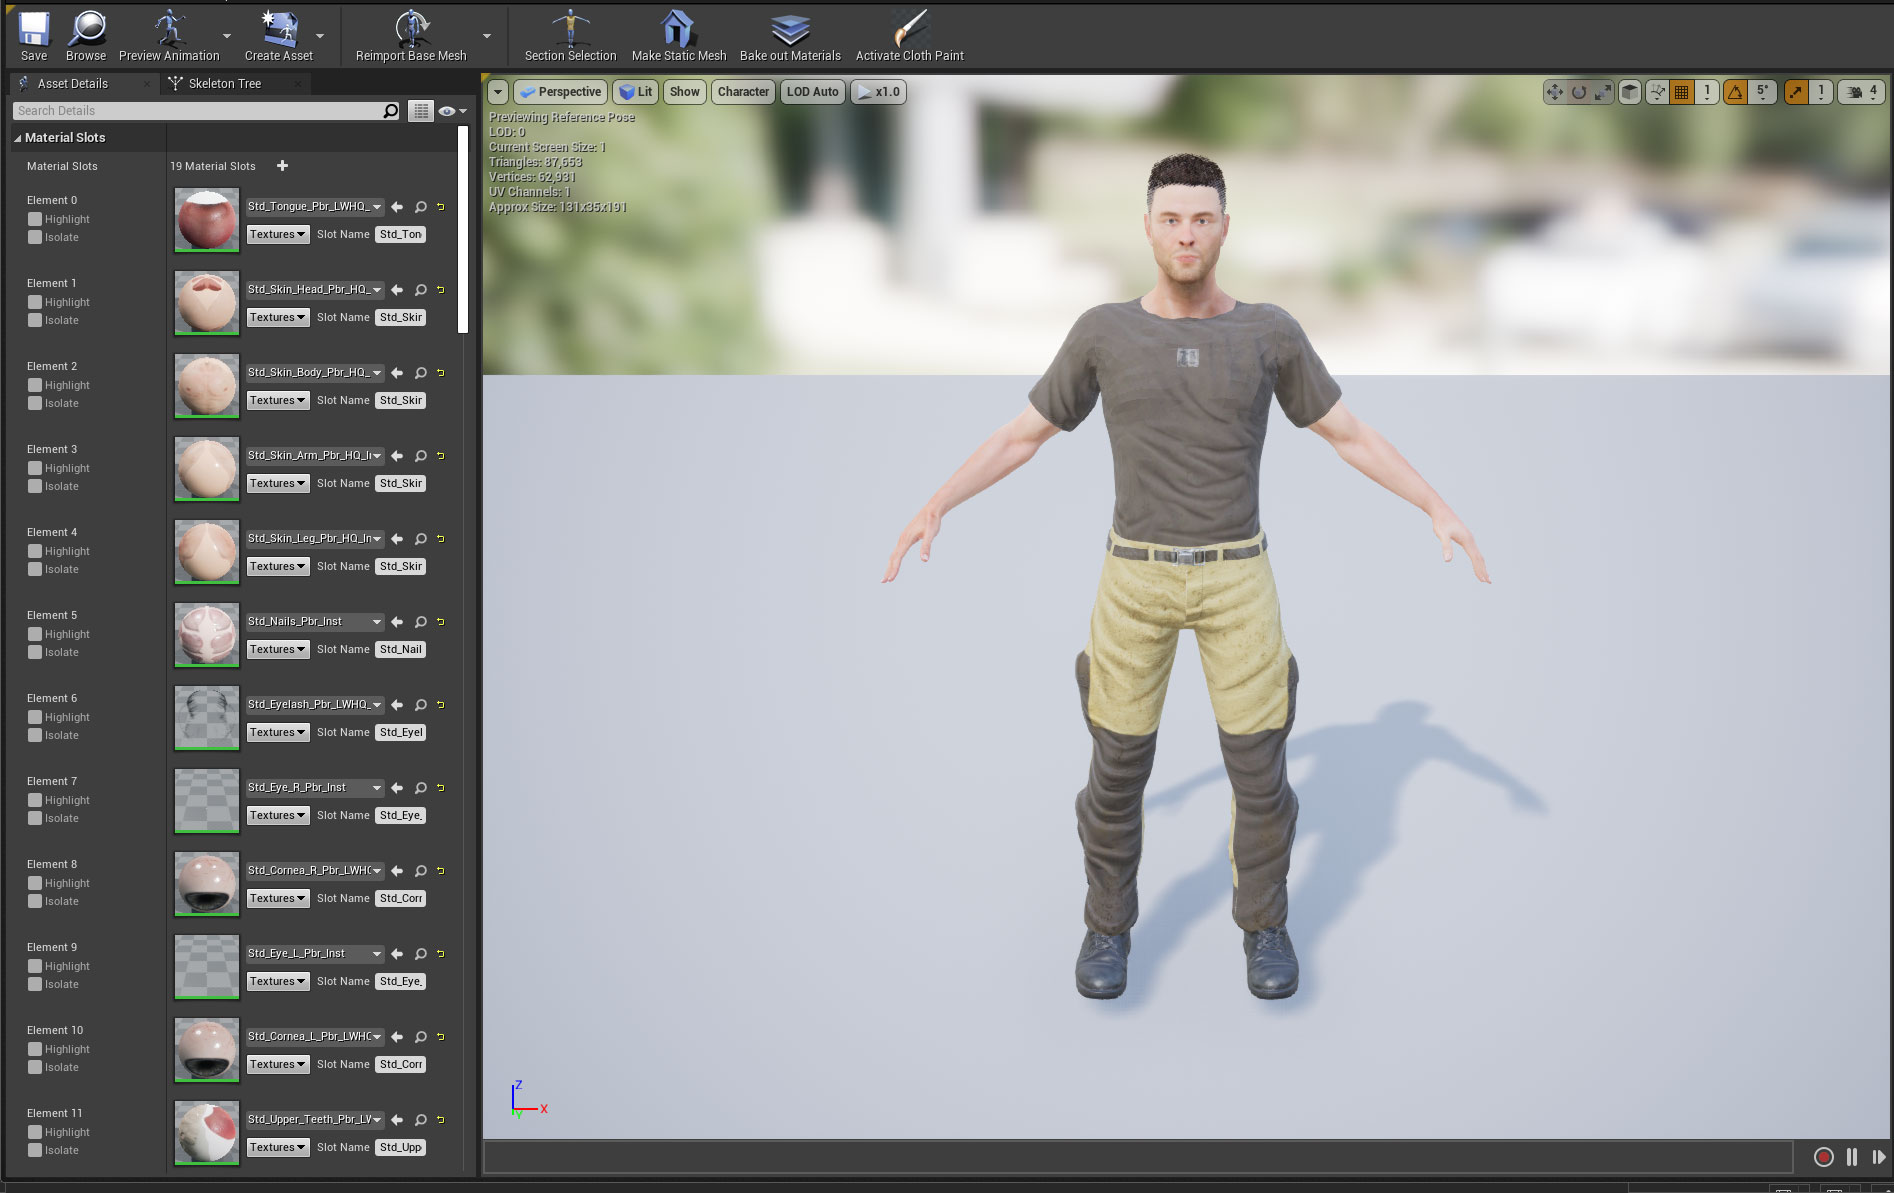Check Isolate for Element 4

(x=35, y=569)
